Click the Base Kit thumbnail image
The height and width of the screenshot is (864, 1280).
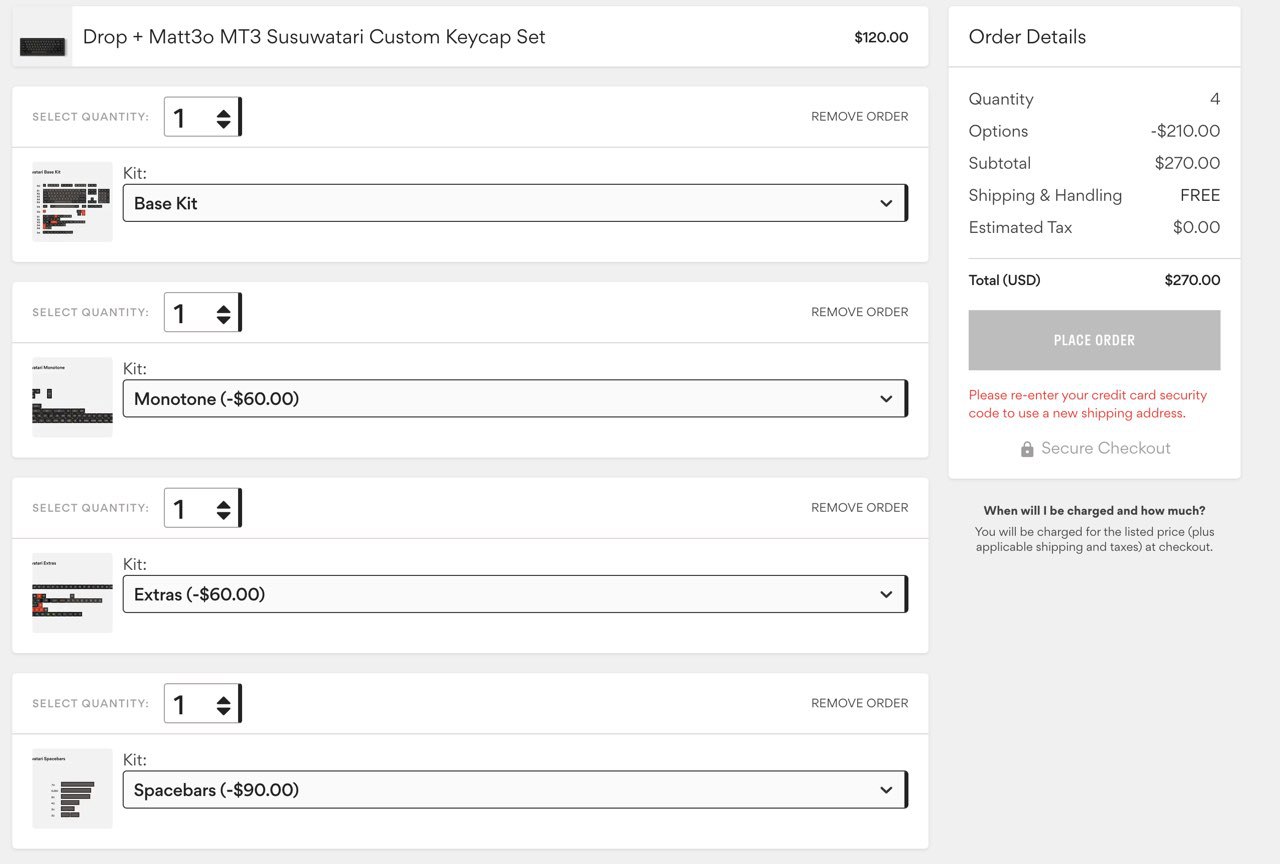point(72,202)
